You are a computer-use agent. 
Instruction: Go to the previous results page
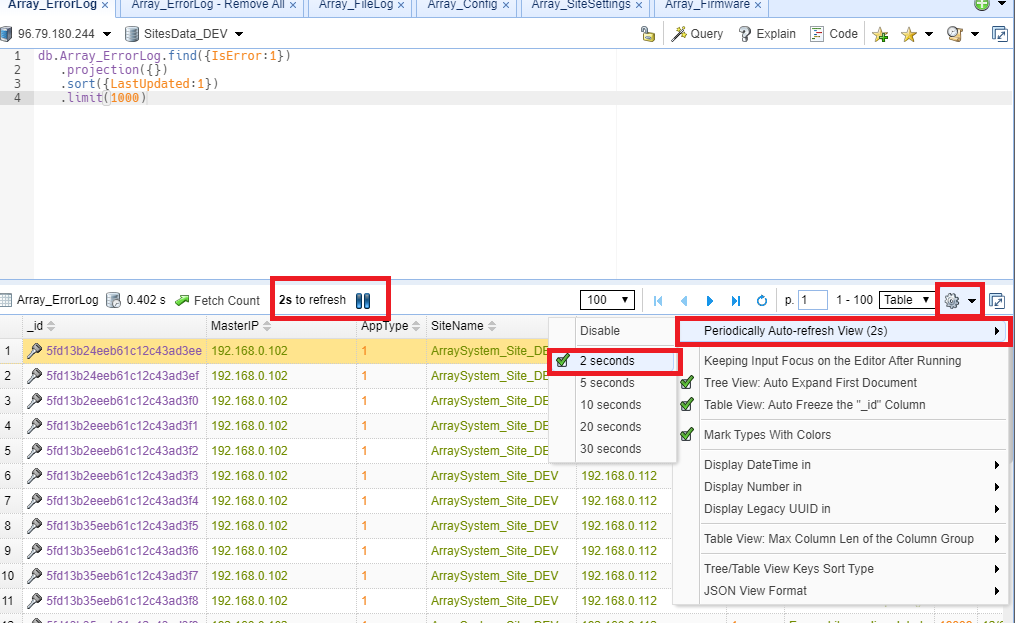[x=684, y=300]
